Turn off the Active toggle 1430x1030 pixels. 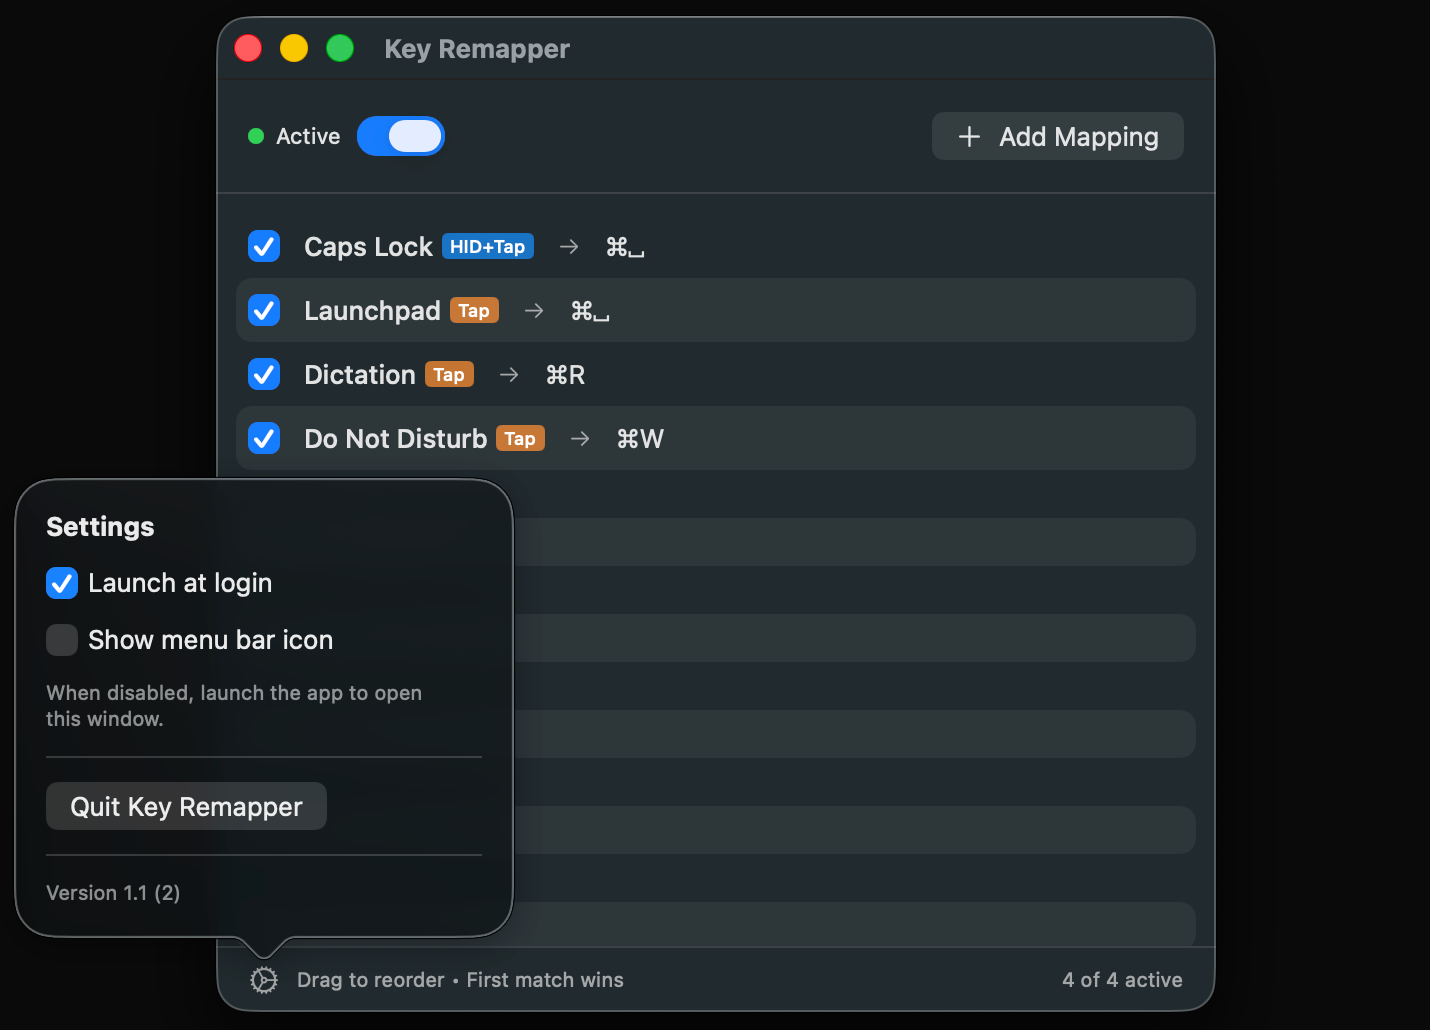tap(401, 136)
